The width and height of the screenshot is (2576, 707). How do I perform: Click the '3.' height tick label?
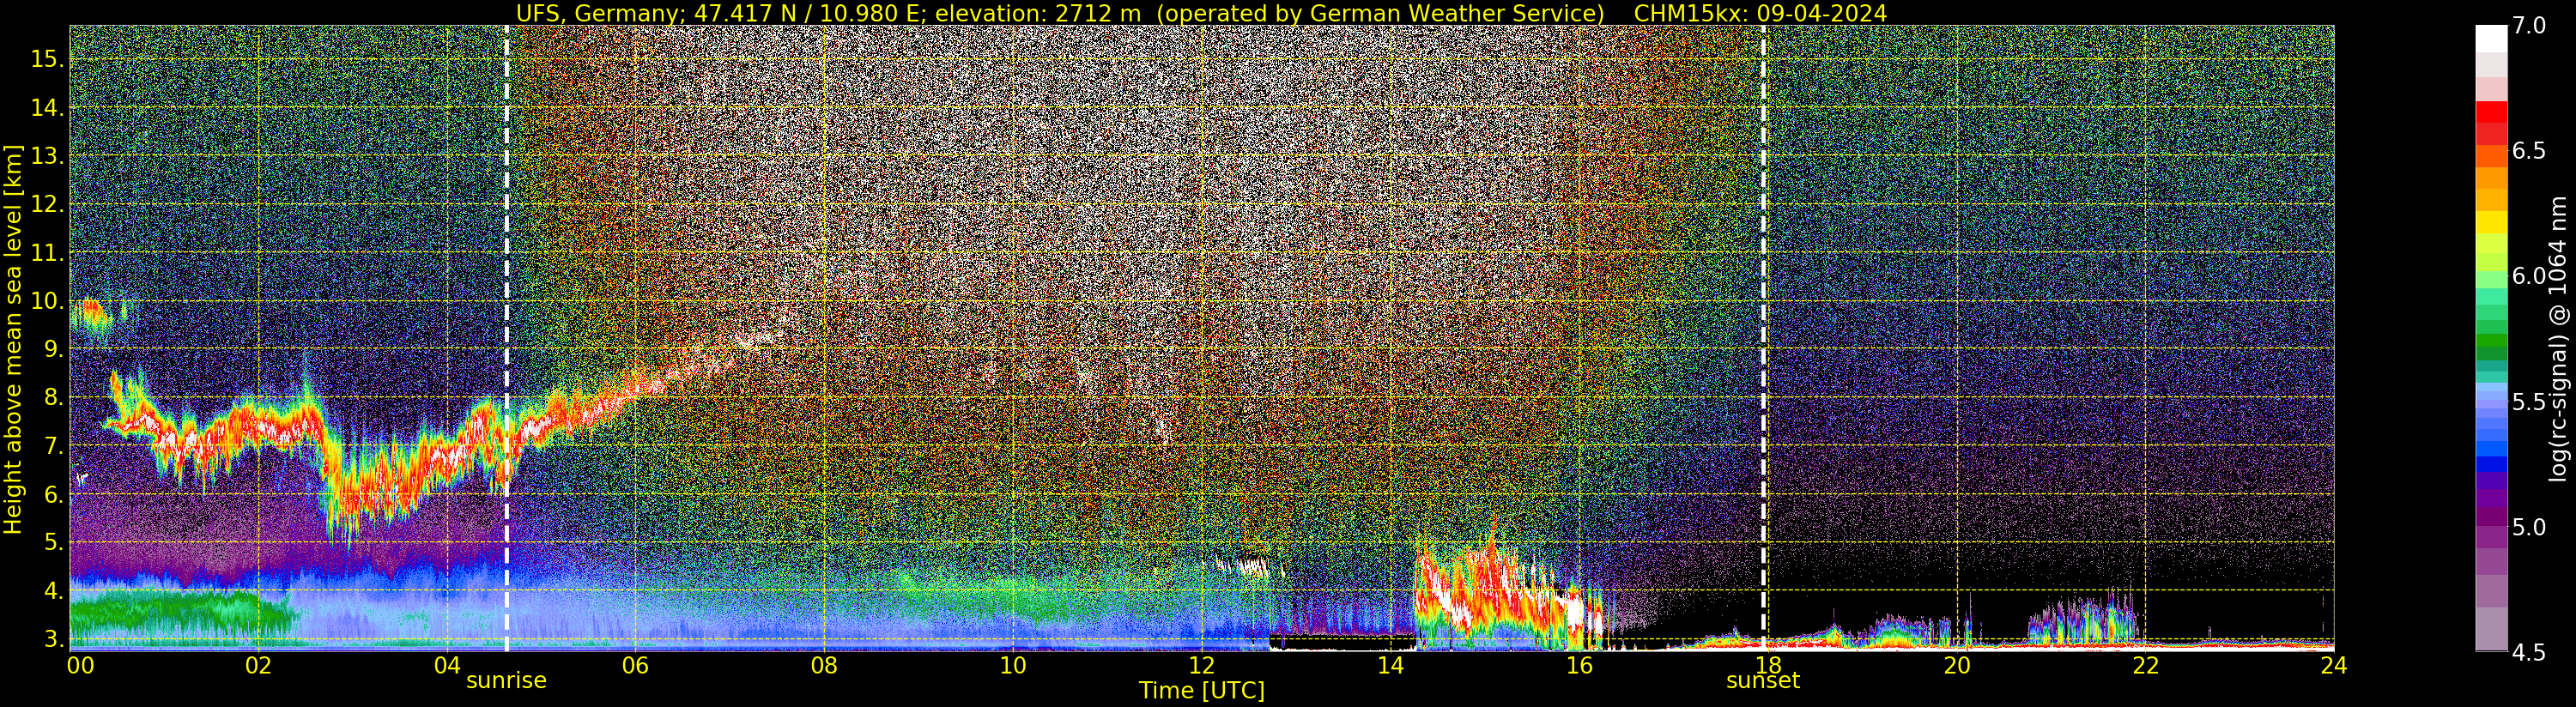(x=53, y=639)
